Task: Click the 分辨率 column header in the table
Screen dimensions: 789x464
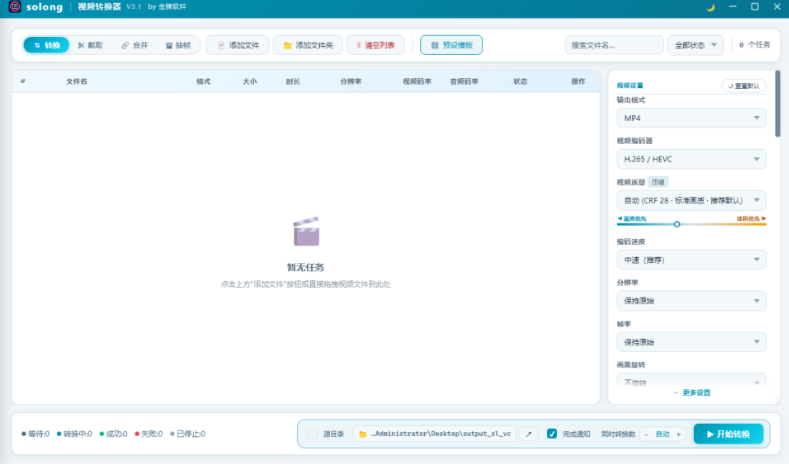Action: (351, 82)
